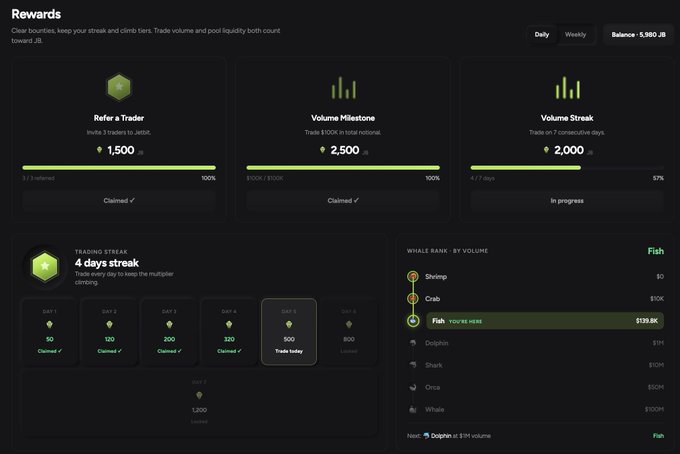Click the 4 days streak heading
This screenshot has width=680, height=454.
coord(107,263)
